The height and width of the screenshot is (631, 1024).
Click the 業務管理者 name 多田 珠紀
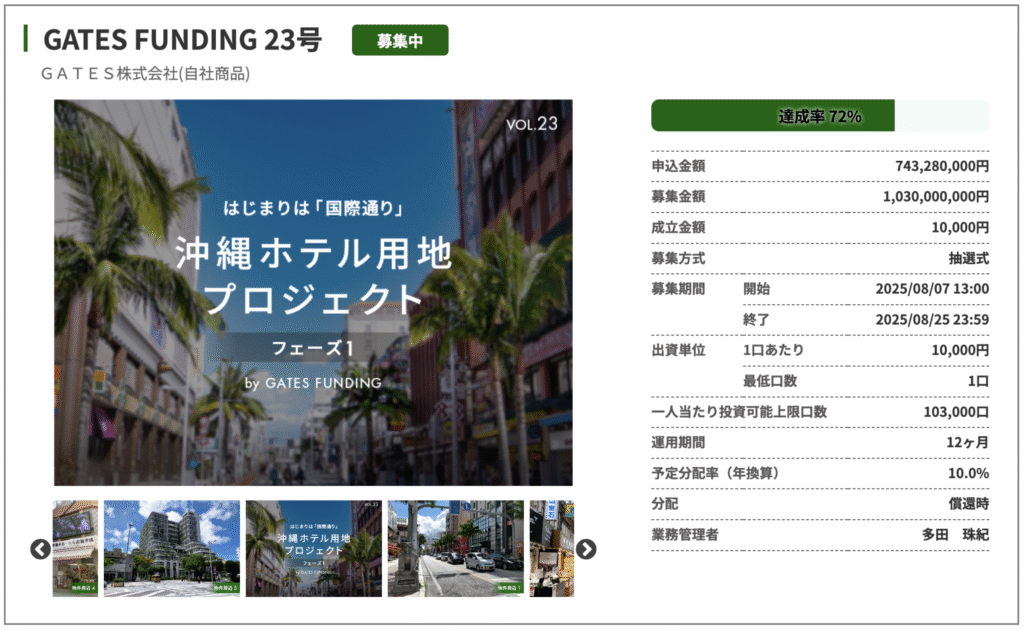[x=955, y=534]
